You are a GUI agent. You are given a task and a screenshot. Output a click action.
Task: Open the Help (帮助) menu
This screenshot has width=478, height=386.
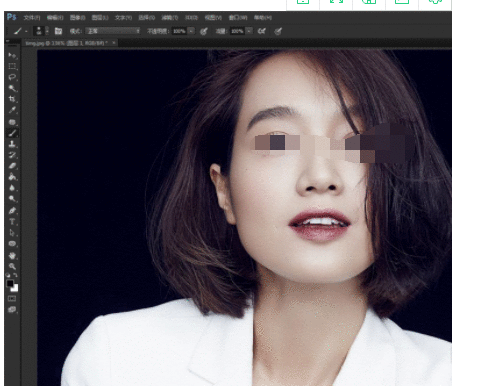click(263, 18)
